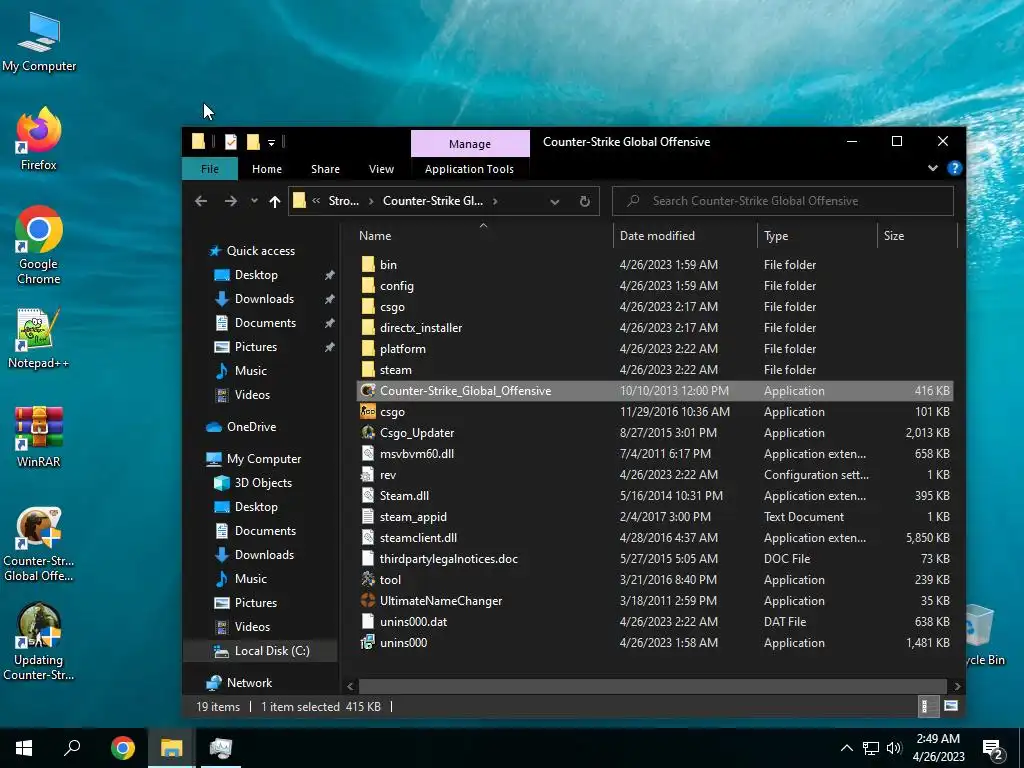The image size is (1024, 768).
Task: Select thirdpartylegalnotices.doc file
Action: tap(655, 558)
